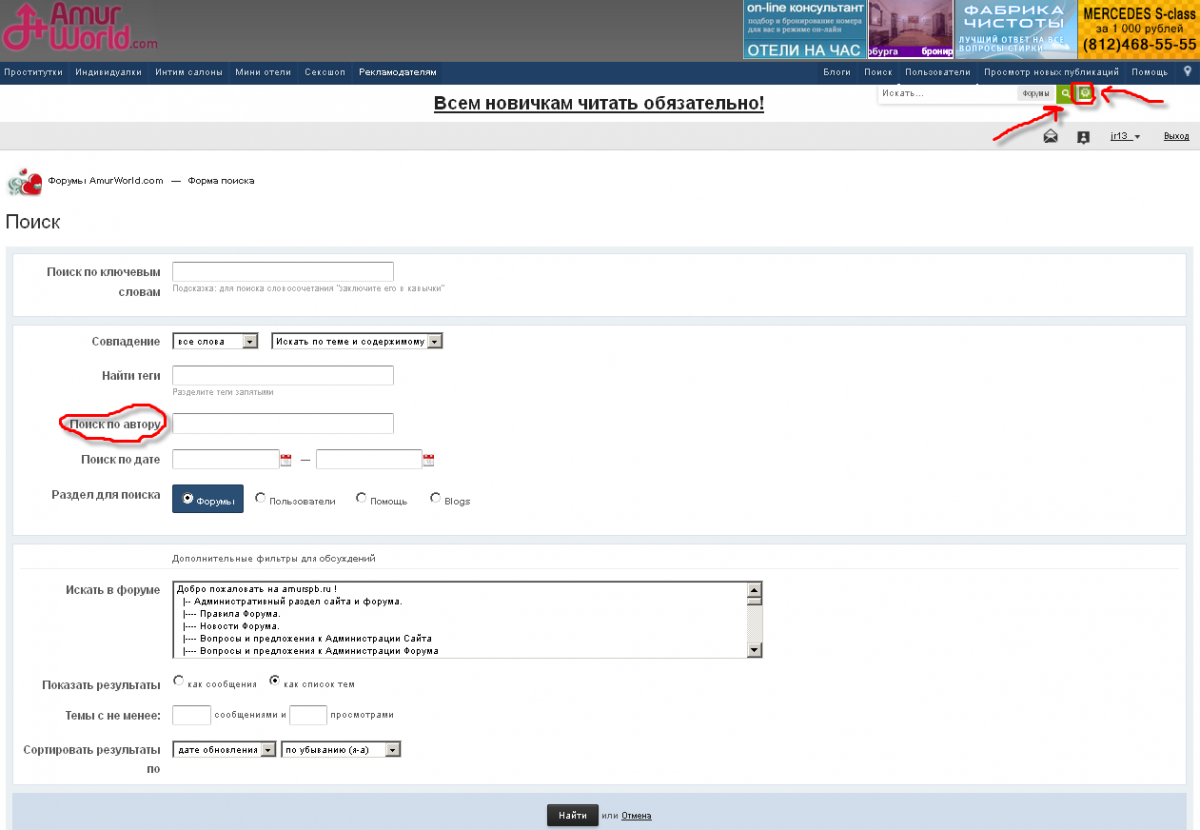Expand the 'все слова' match dropdown

215,341
